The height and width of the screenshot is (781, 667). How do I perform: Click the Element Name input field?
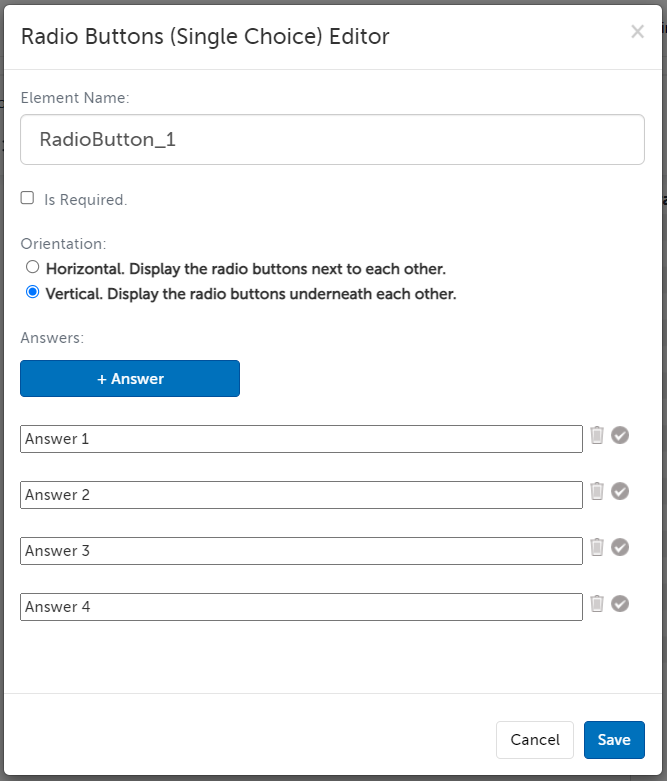point(332,140)
